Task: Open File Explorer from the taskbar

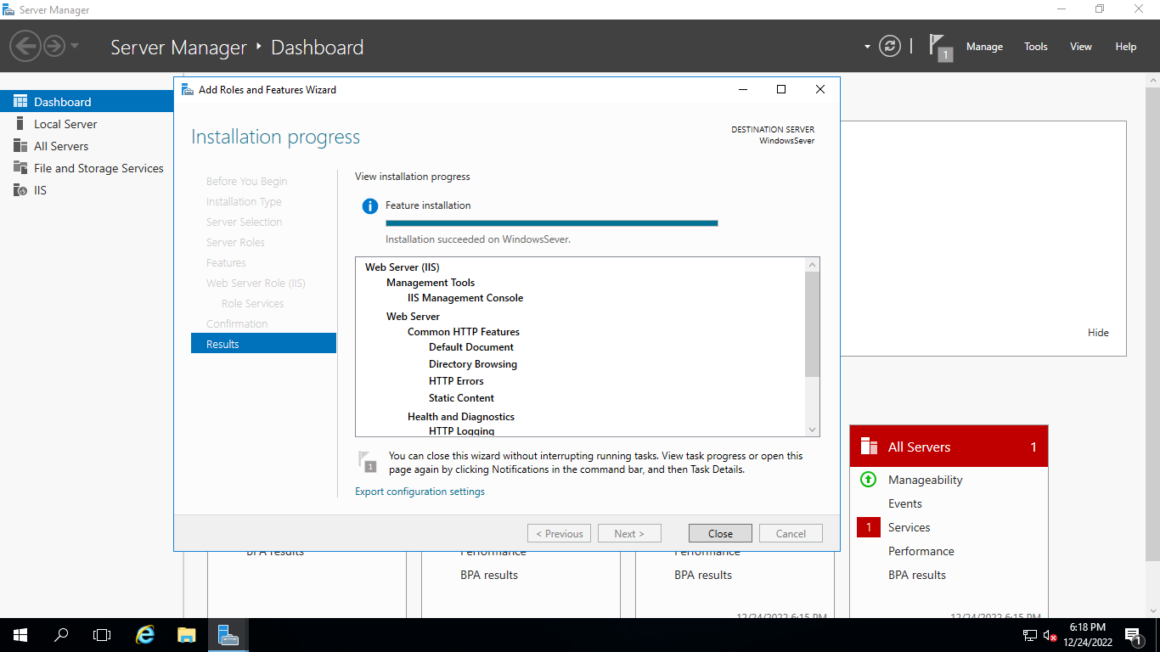Action: click(x=186, y=635)
